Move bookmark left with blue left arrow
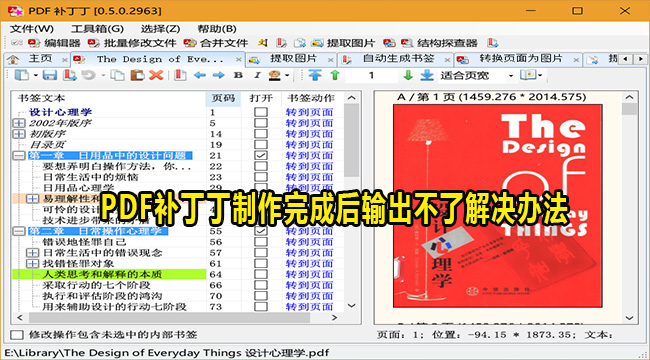The width and height of the screenshot is (650, 360). 200,75
